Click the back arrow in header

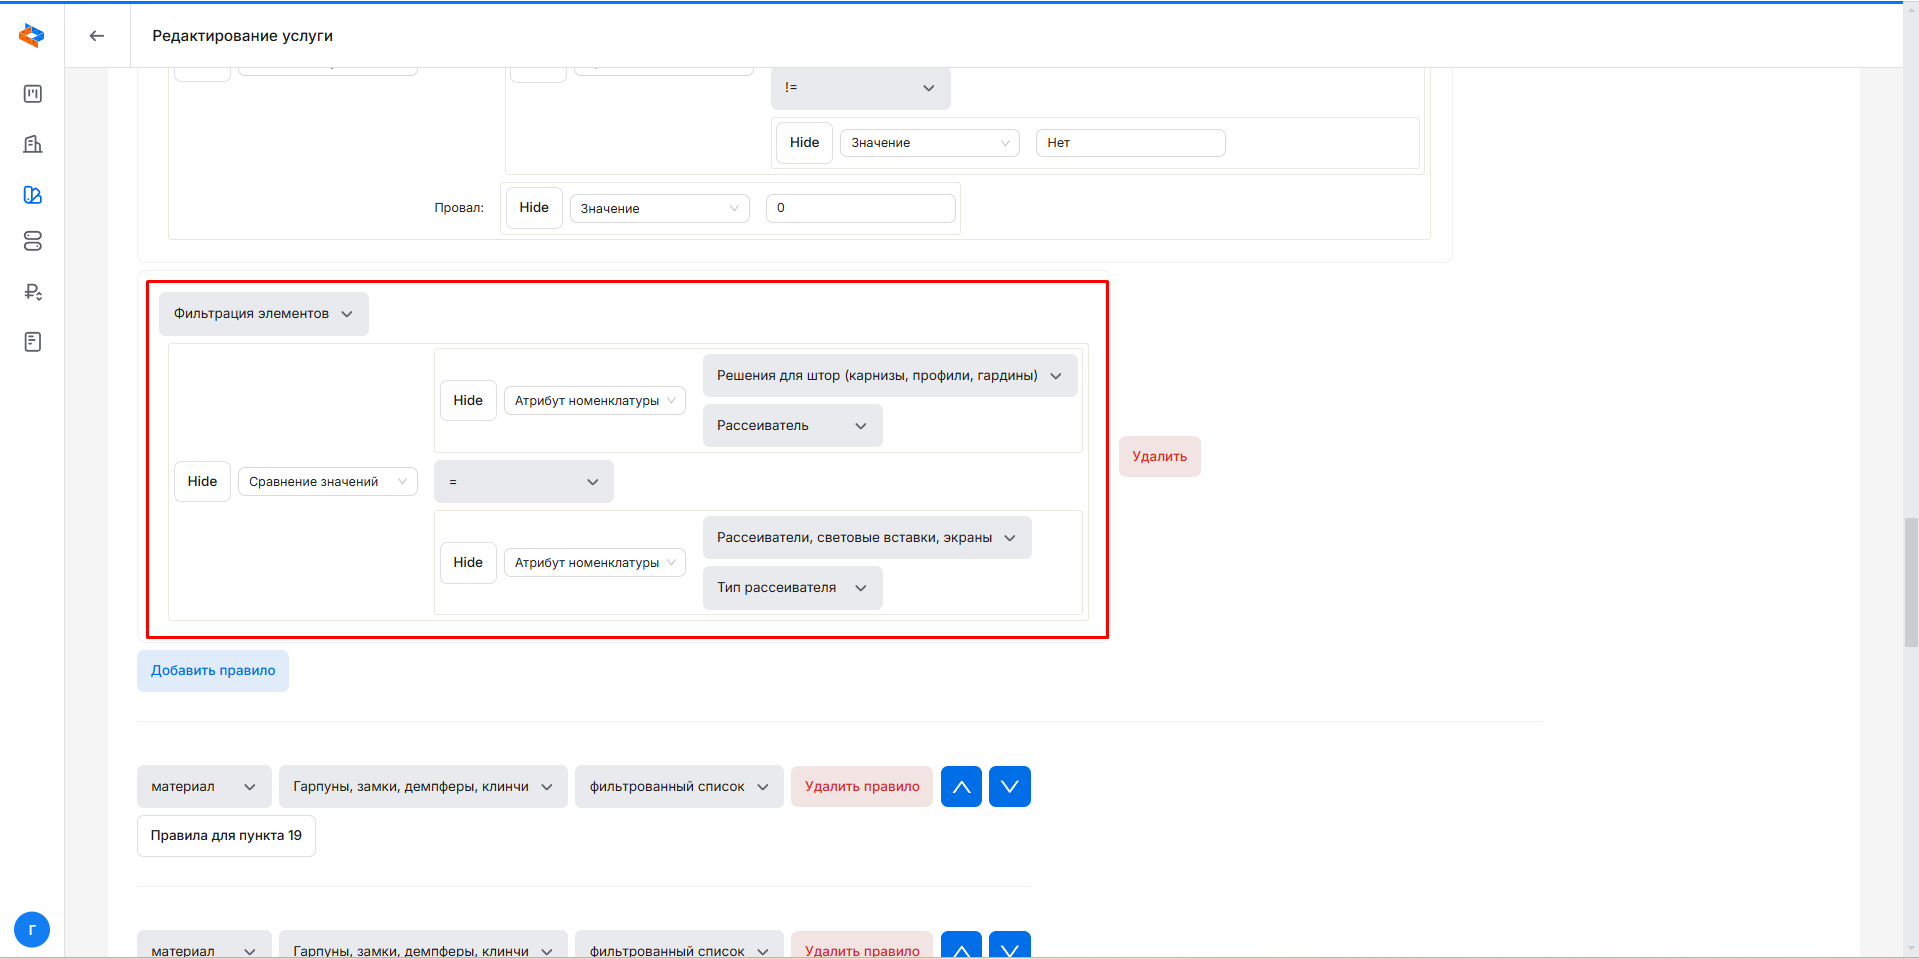point(97,36)
